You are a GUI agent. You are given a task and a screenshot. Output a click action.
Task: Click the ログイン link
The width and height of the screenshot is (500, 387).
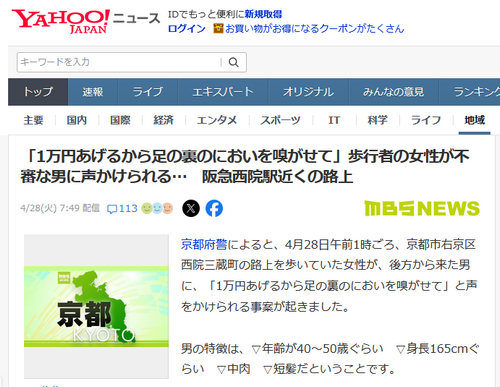tap(187, 29)
